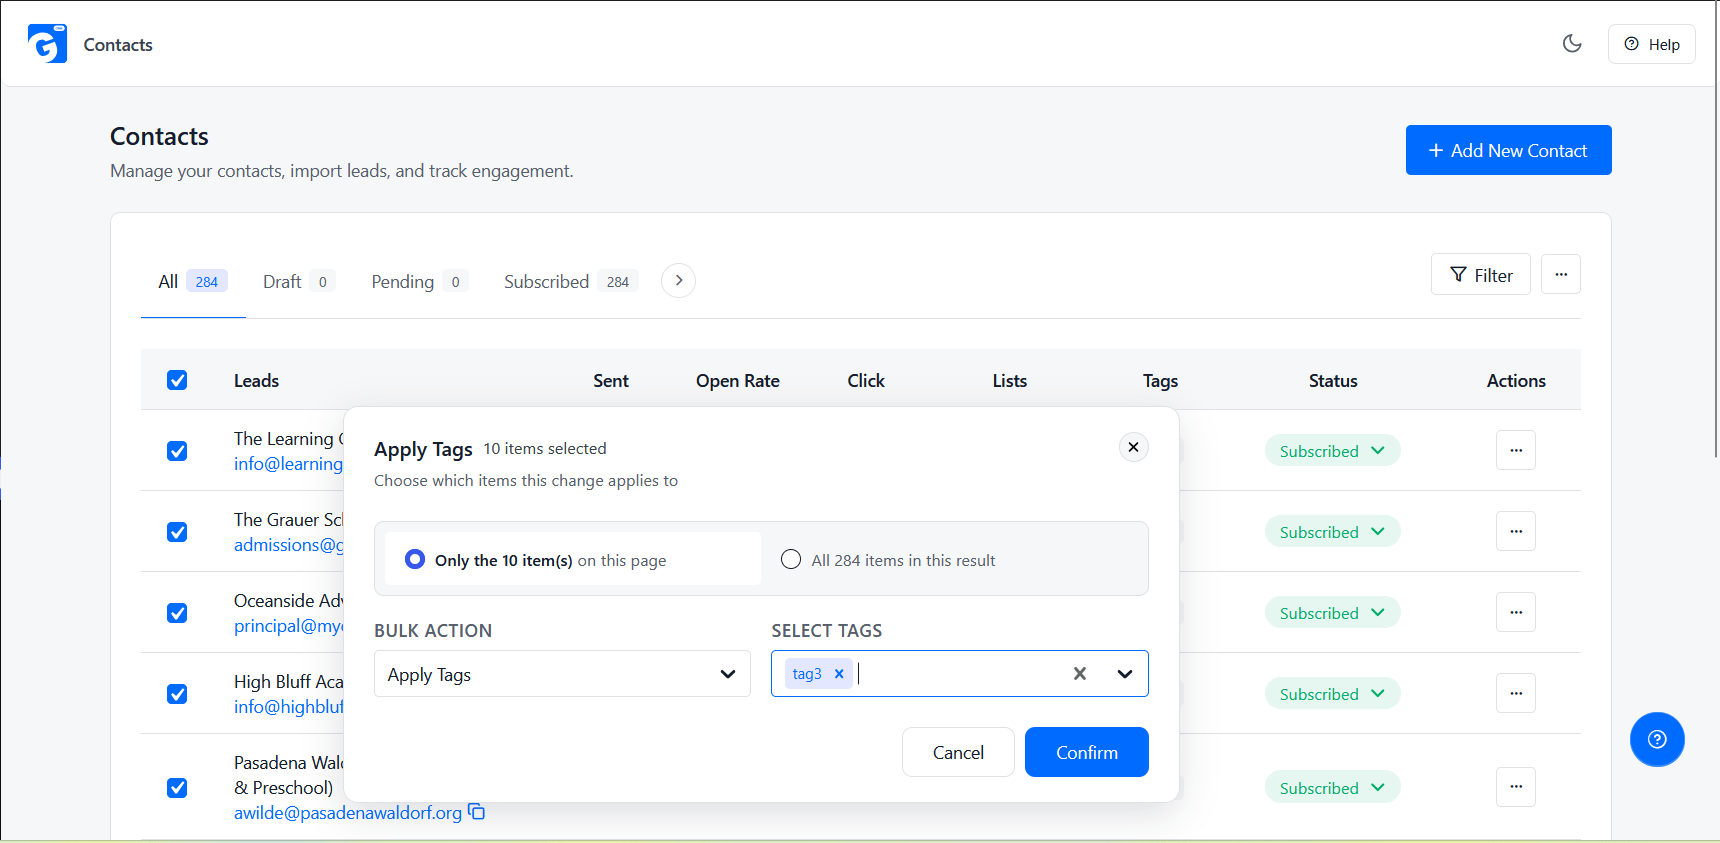The height and width of the screenshot is (843, 1720).
Task: Open actions menu for Oceanside row
Action: pyautogui.click(x=1516, y=612)
